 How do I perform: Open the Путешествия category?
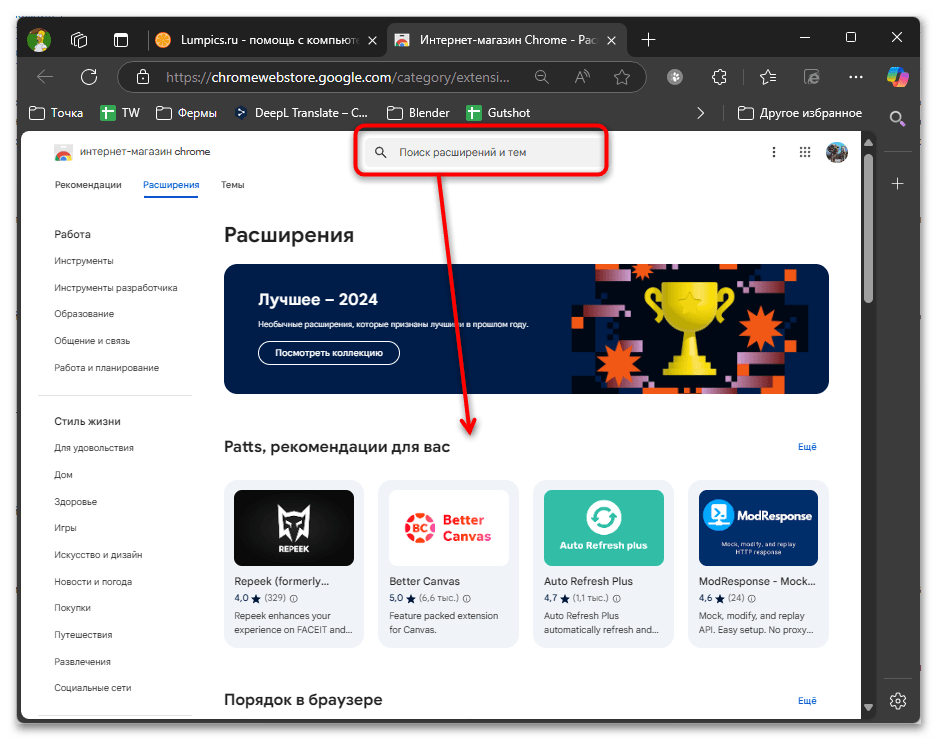(x=83, y=635)
